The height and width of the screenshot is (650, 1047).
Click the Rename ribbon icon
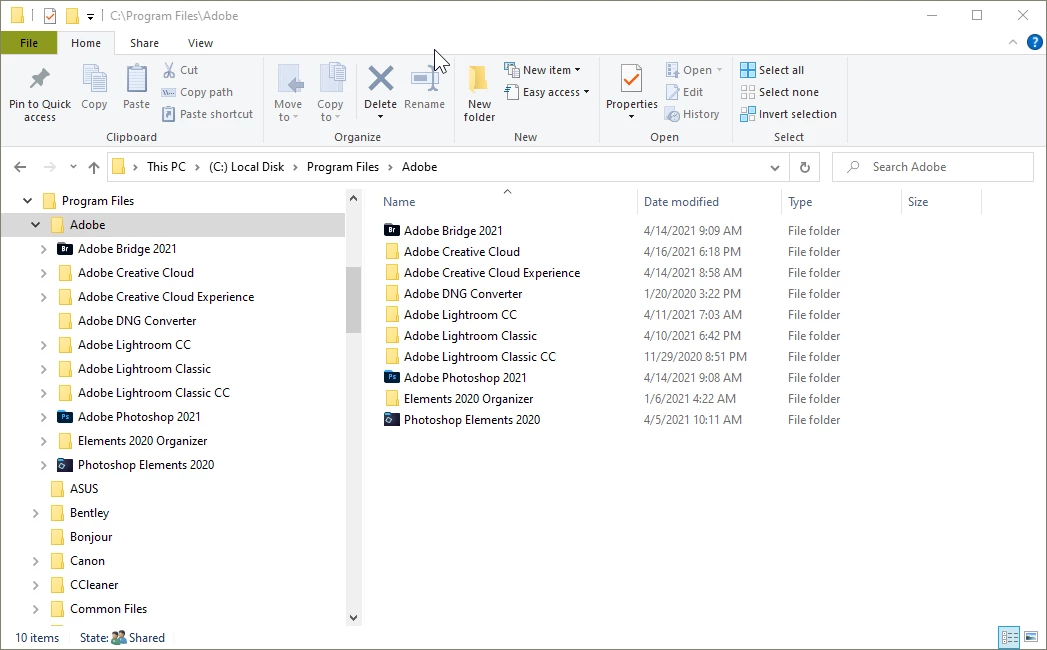(x=424, y=79)
